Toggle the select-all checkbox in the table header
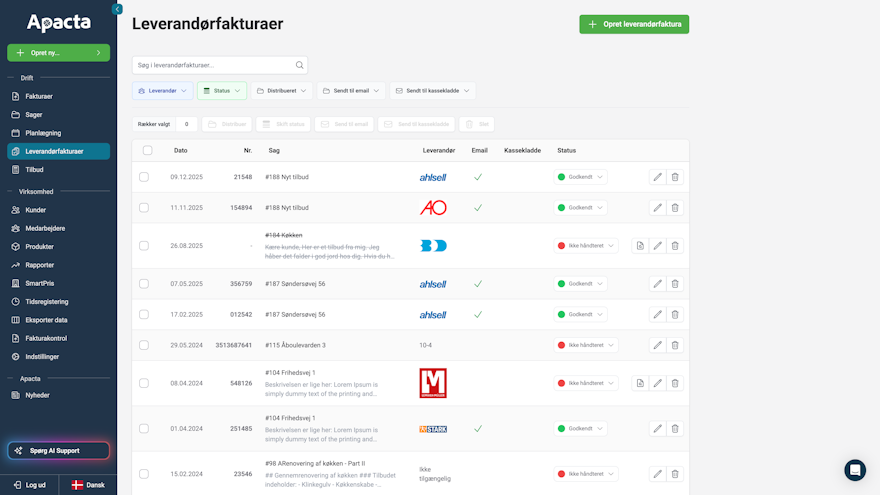This screenshot has height=495, width=880. tap(148, 151)
